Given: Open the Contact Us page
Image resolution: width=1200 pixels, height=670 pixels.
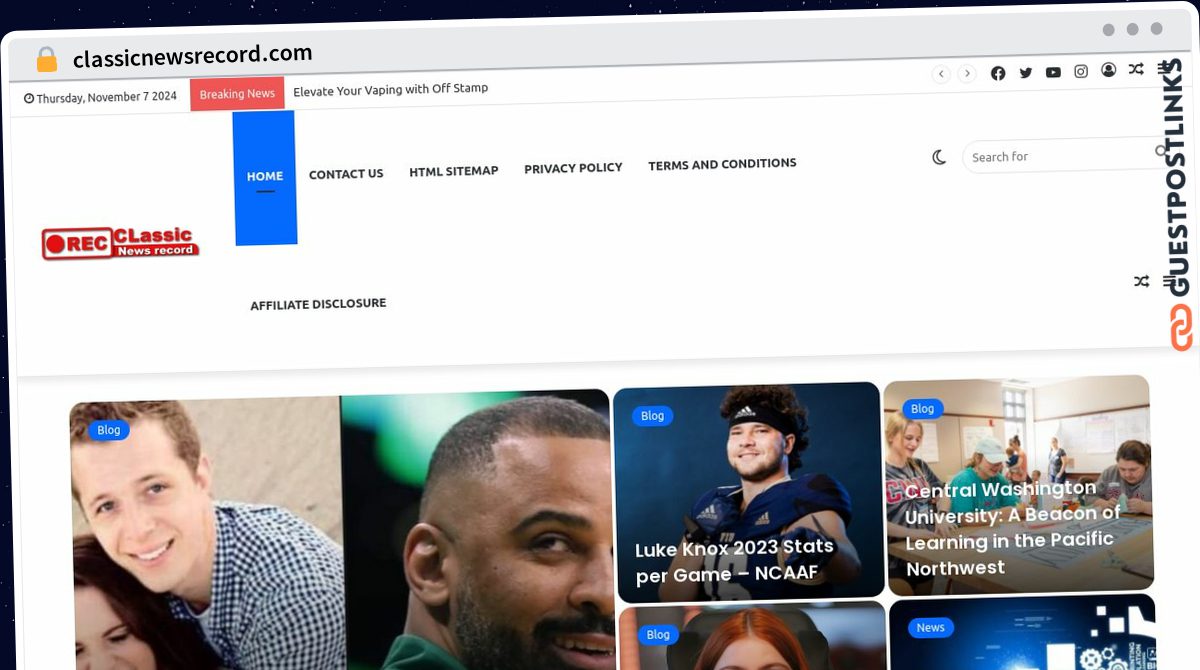Looking at the screenshot, I should pos(346,174).
